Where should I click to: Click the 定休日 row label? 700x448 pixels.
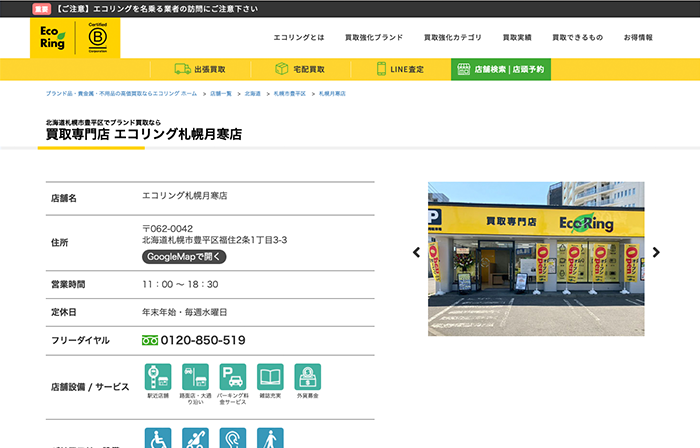63,312
